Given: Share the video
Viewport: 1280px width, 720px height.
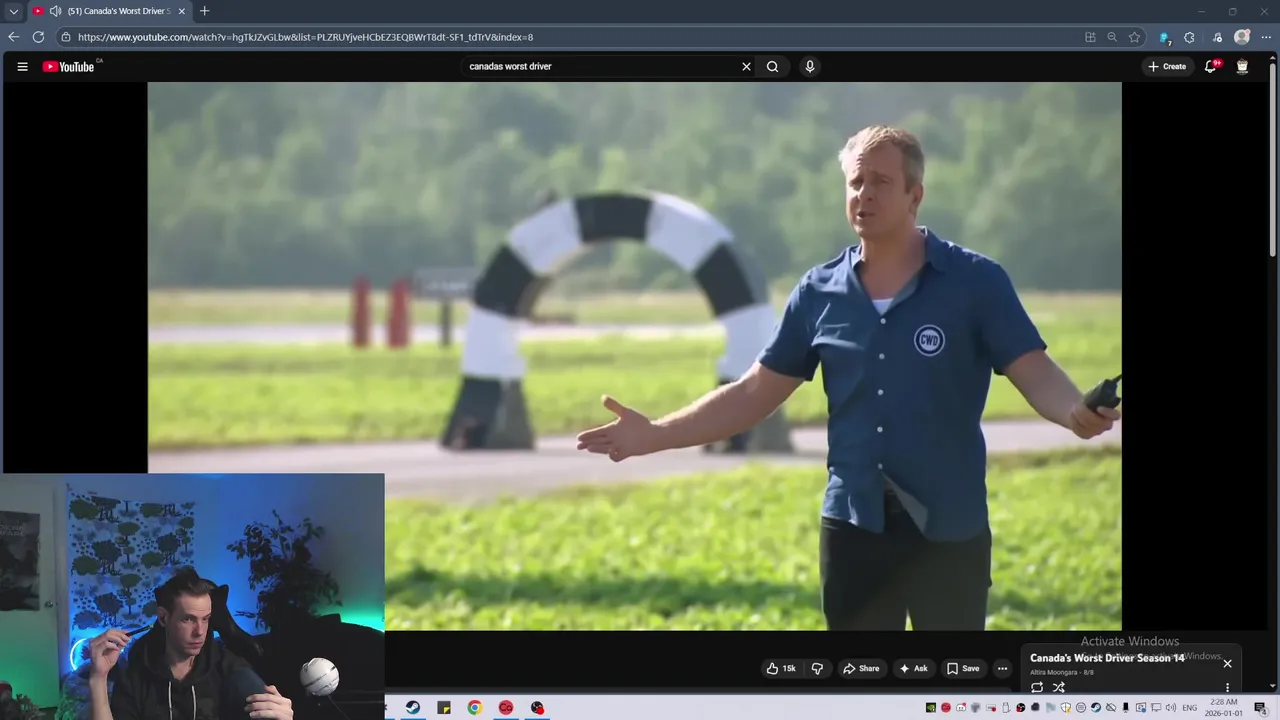Looking at the screenshot, I should point(861,668).
